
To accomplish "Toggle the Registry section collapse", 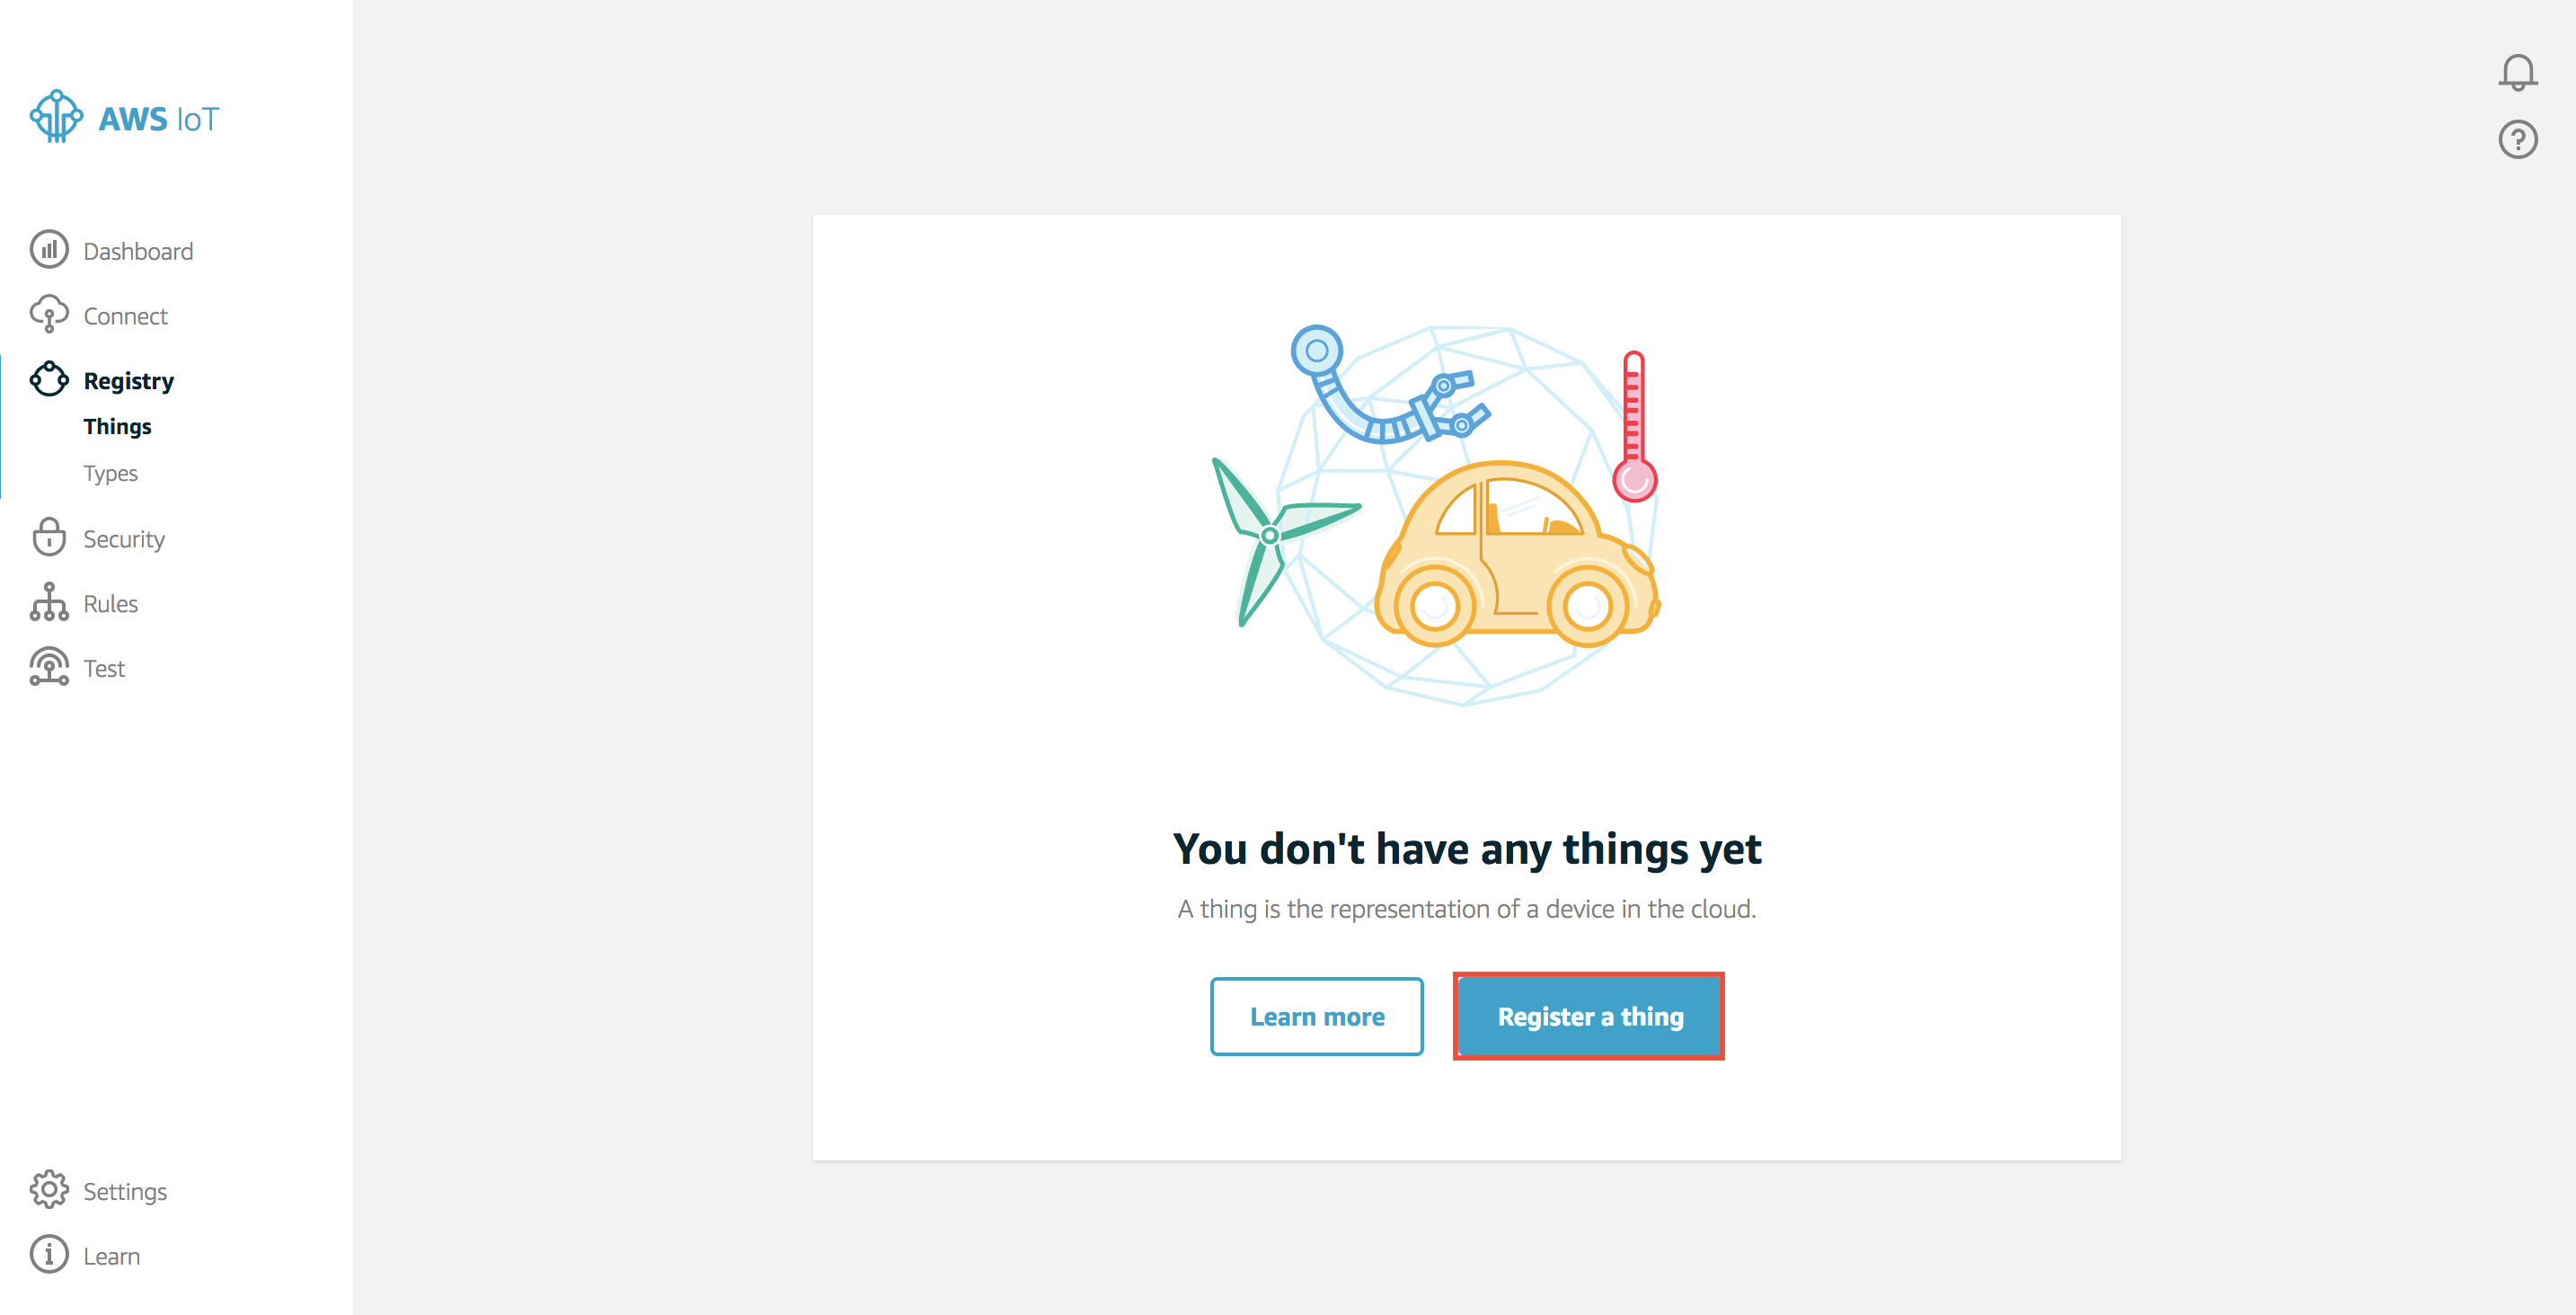I will point(129,379).
